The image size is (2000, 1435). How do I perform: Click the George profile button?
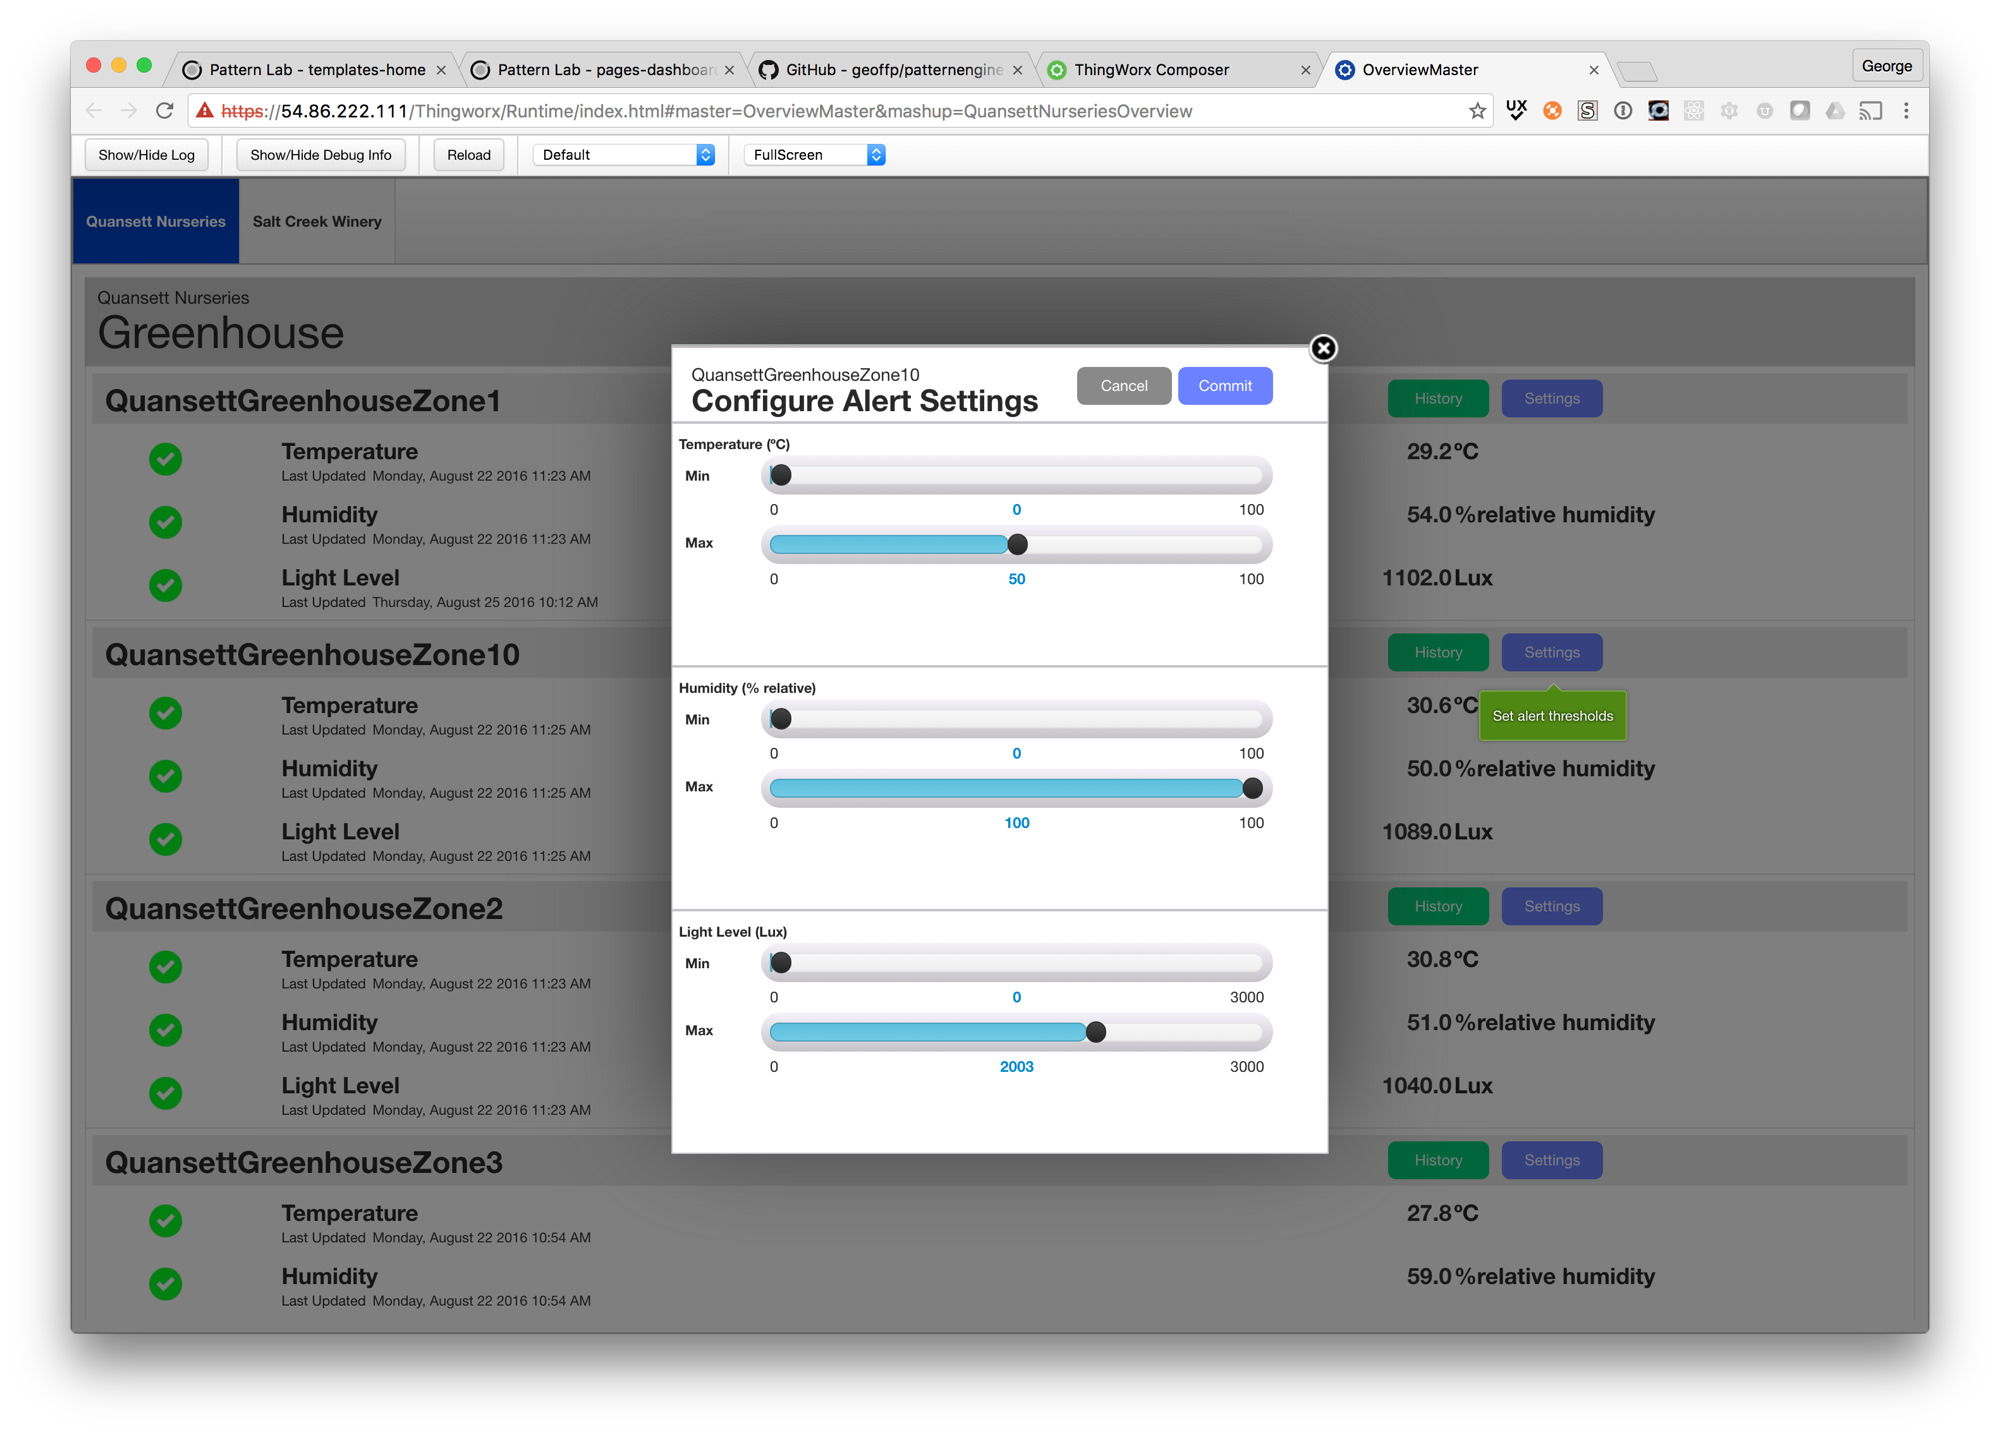pos(1887,66)
